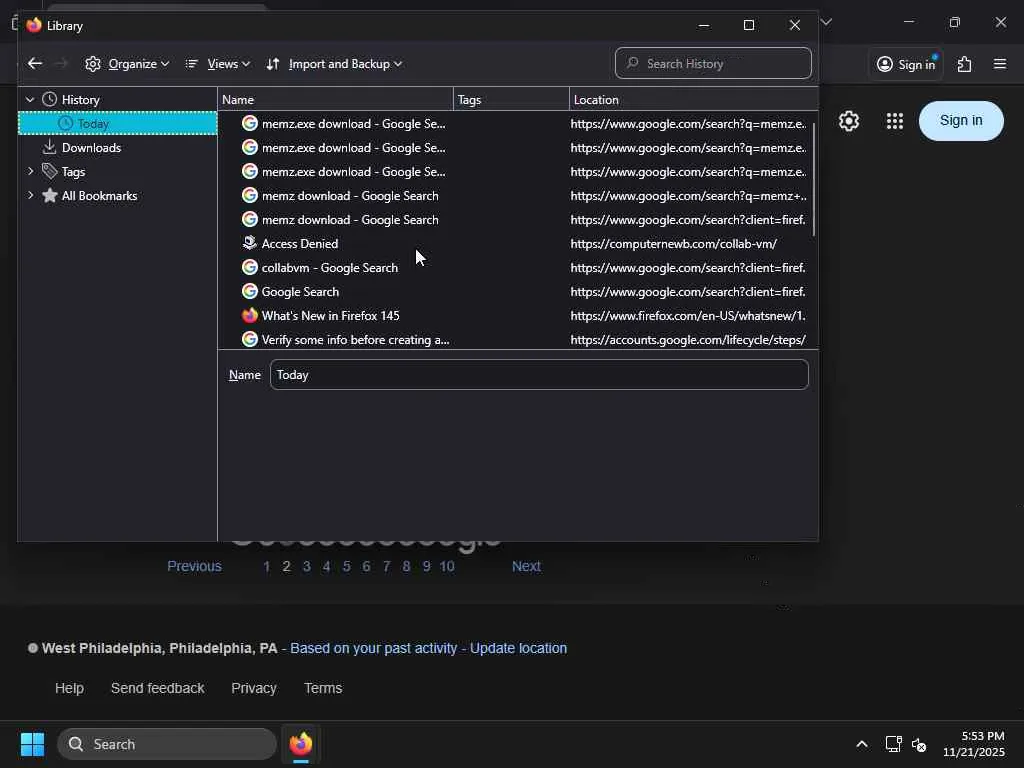Viewport: 1024px width, 768px height.
Task: Open Google Help footer link
Action: pos(69,688)
